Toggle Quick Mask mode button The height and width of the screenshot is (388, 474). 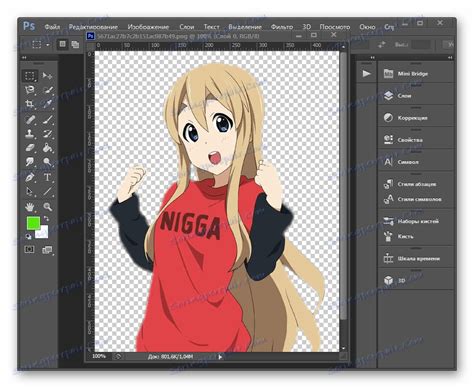pyautogui.click(x=30, y=249)
